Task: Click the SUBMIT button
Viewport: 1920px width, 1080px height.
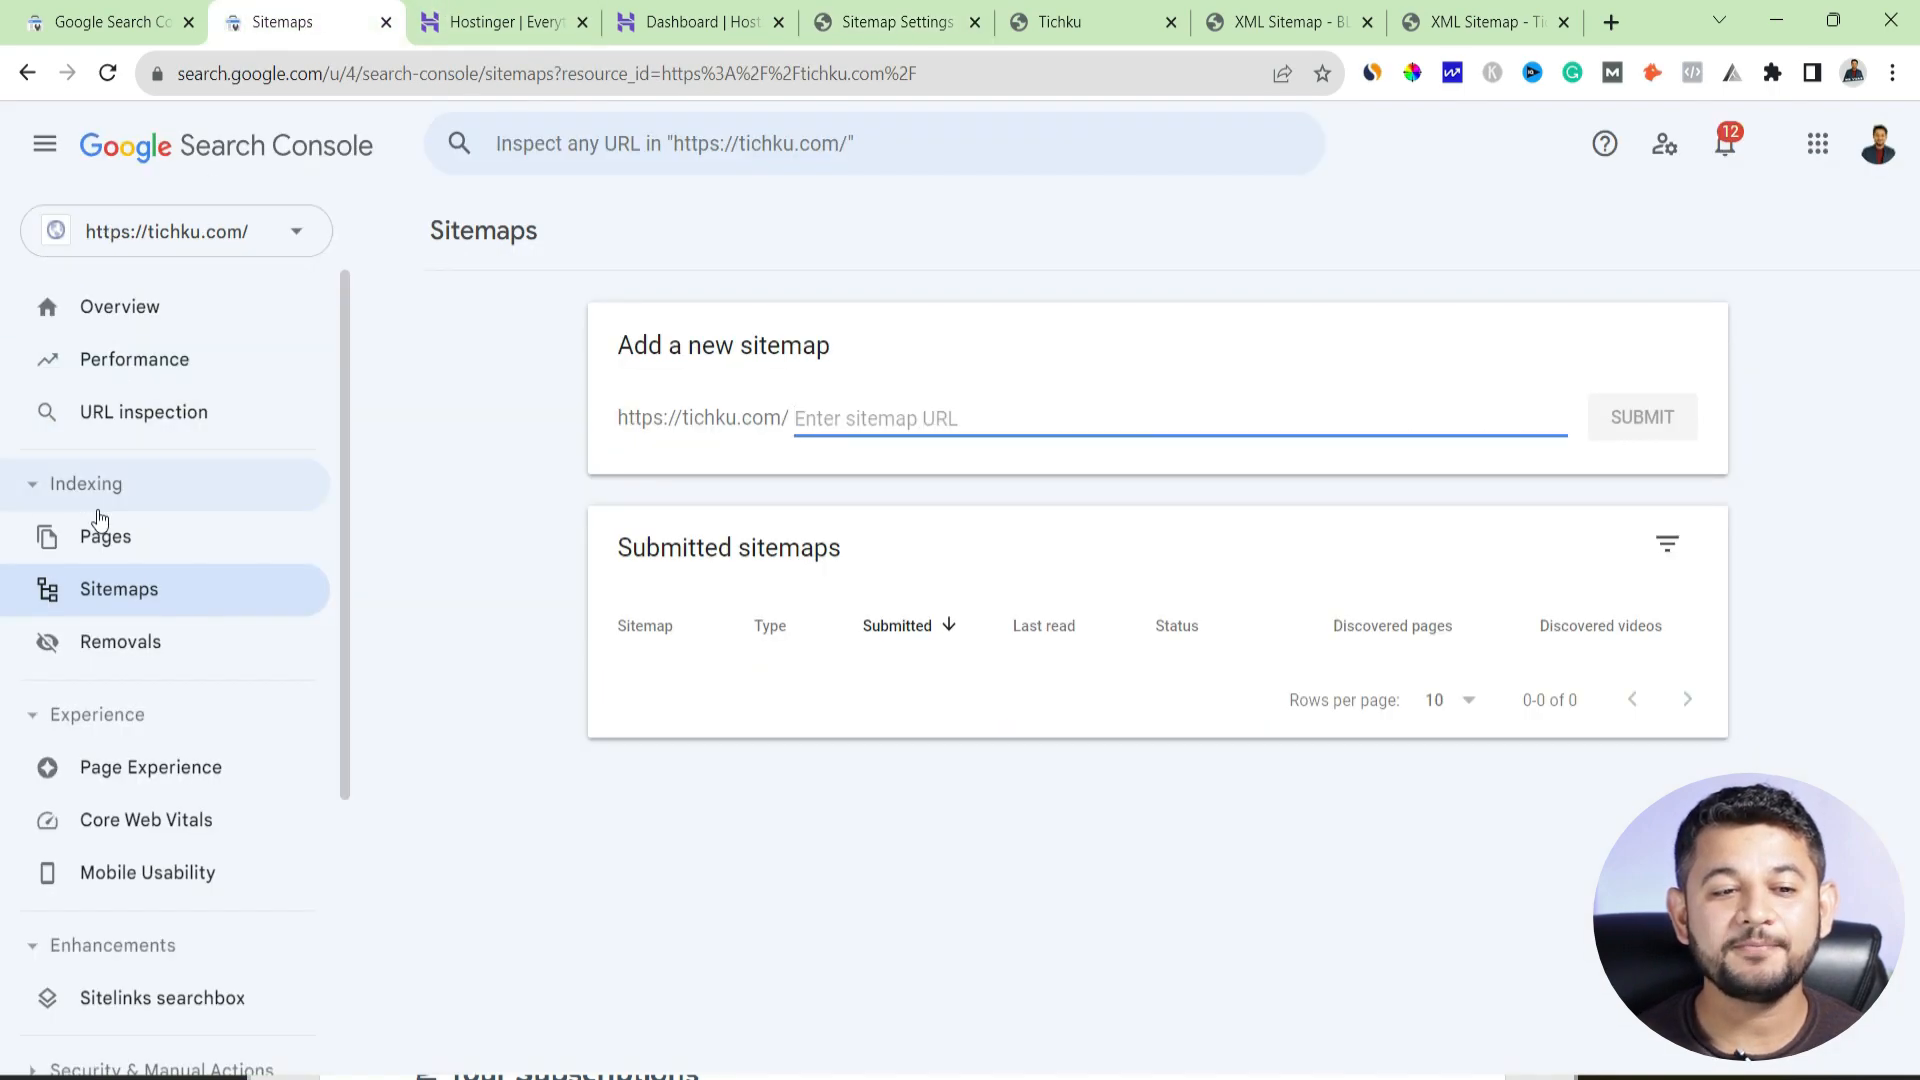Action: 1642,417
